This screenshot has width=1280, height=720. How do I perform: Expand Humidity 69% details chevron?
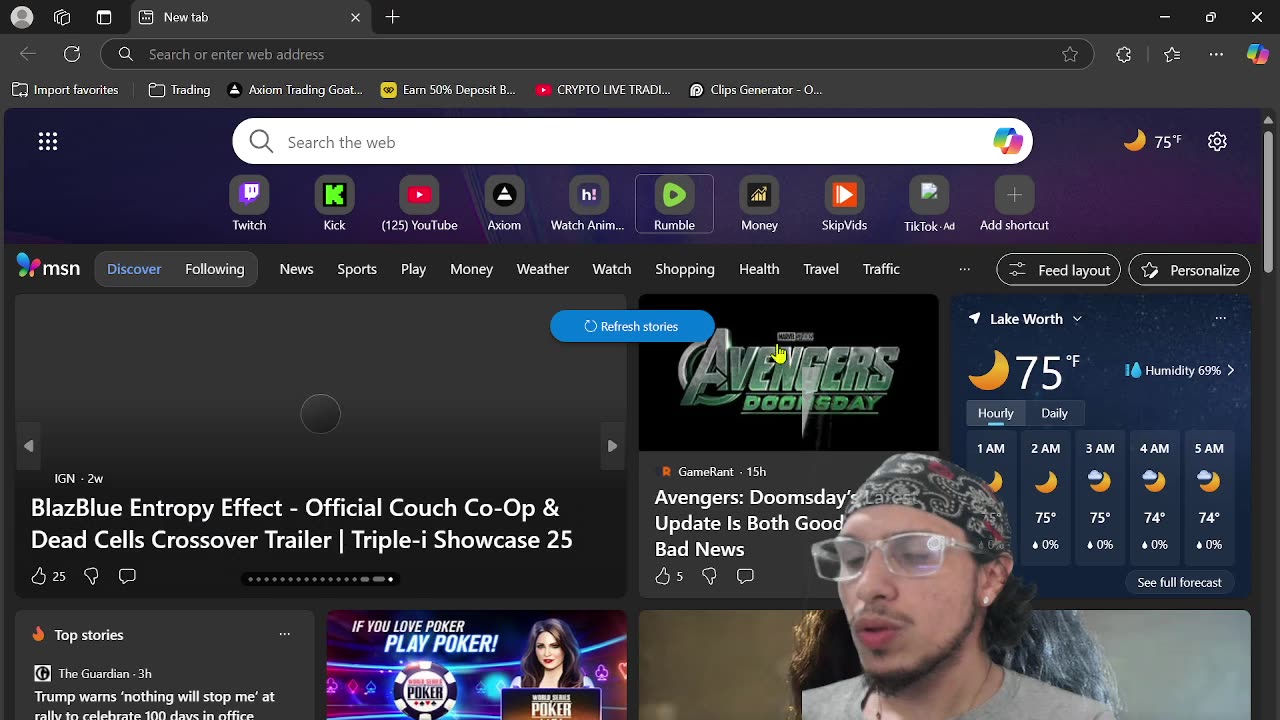point(1230,370)
